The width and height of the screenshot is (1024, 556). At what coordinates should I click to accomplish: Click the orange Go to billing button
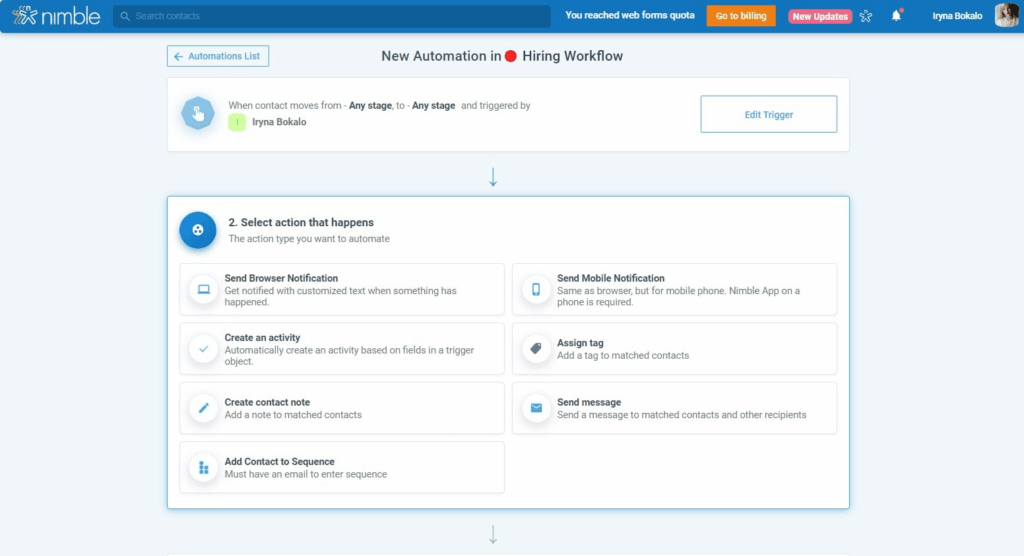(x=740, y=16)
